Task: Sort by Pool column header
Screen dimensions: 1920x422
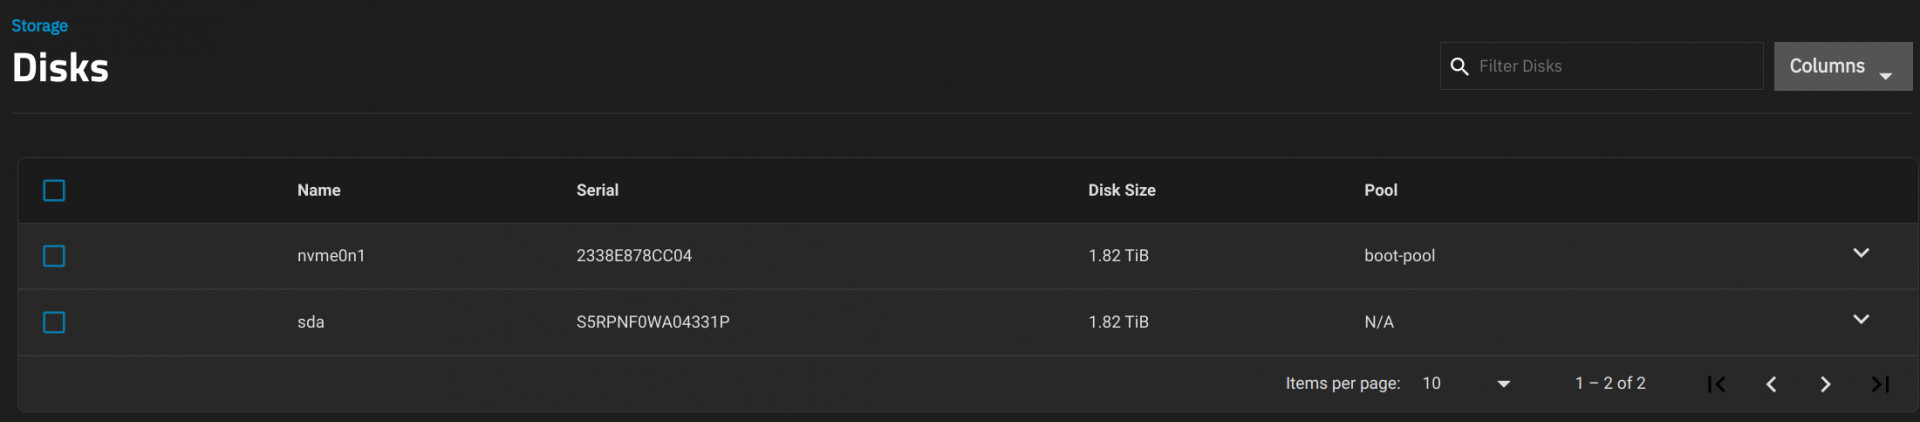Action: [1380, 190]
